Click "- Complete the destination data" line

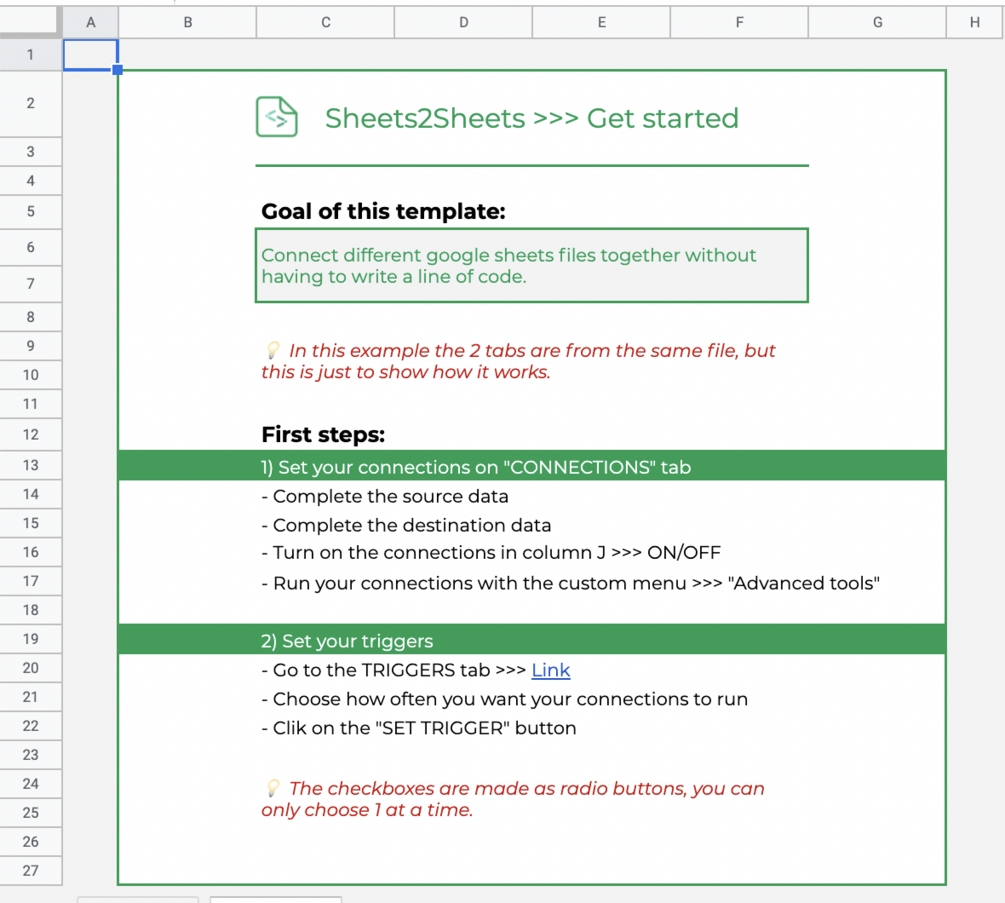[406, 525]
